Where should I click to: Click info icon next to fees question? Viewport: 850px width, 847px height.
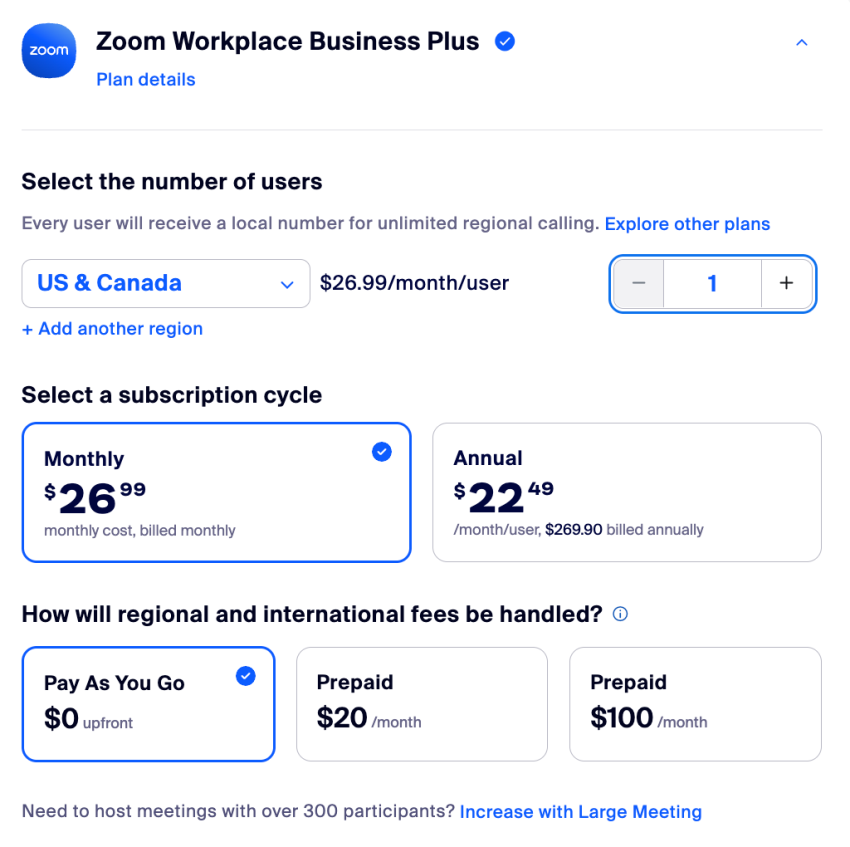pos(620,614)
